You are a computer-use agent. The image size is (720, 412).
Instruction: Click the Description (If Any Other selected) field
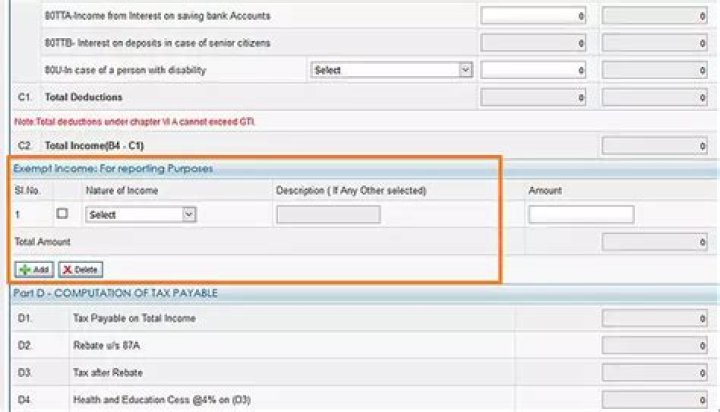coord(328,214)
